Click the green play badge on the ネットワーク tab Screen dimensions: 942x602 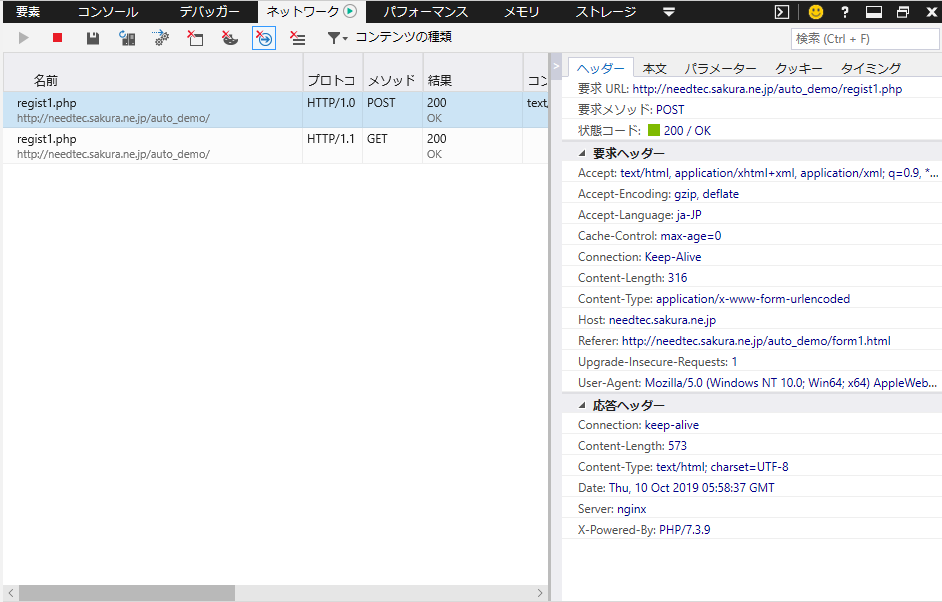coord(350,11)
